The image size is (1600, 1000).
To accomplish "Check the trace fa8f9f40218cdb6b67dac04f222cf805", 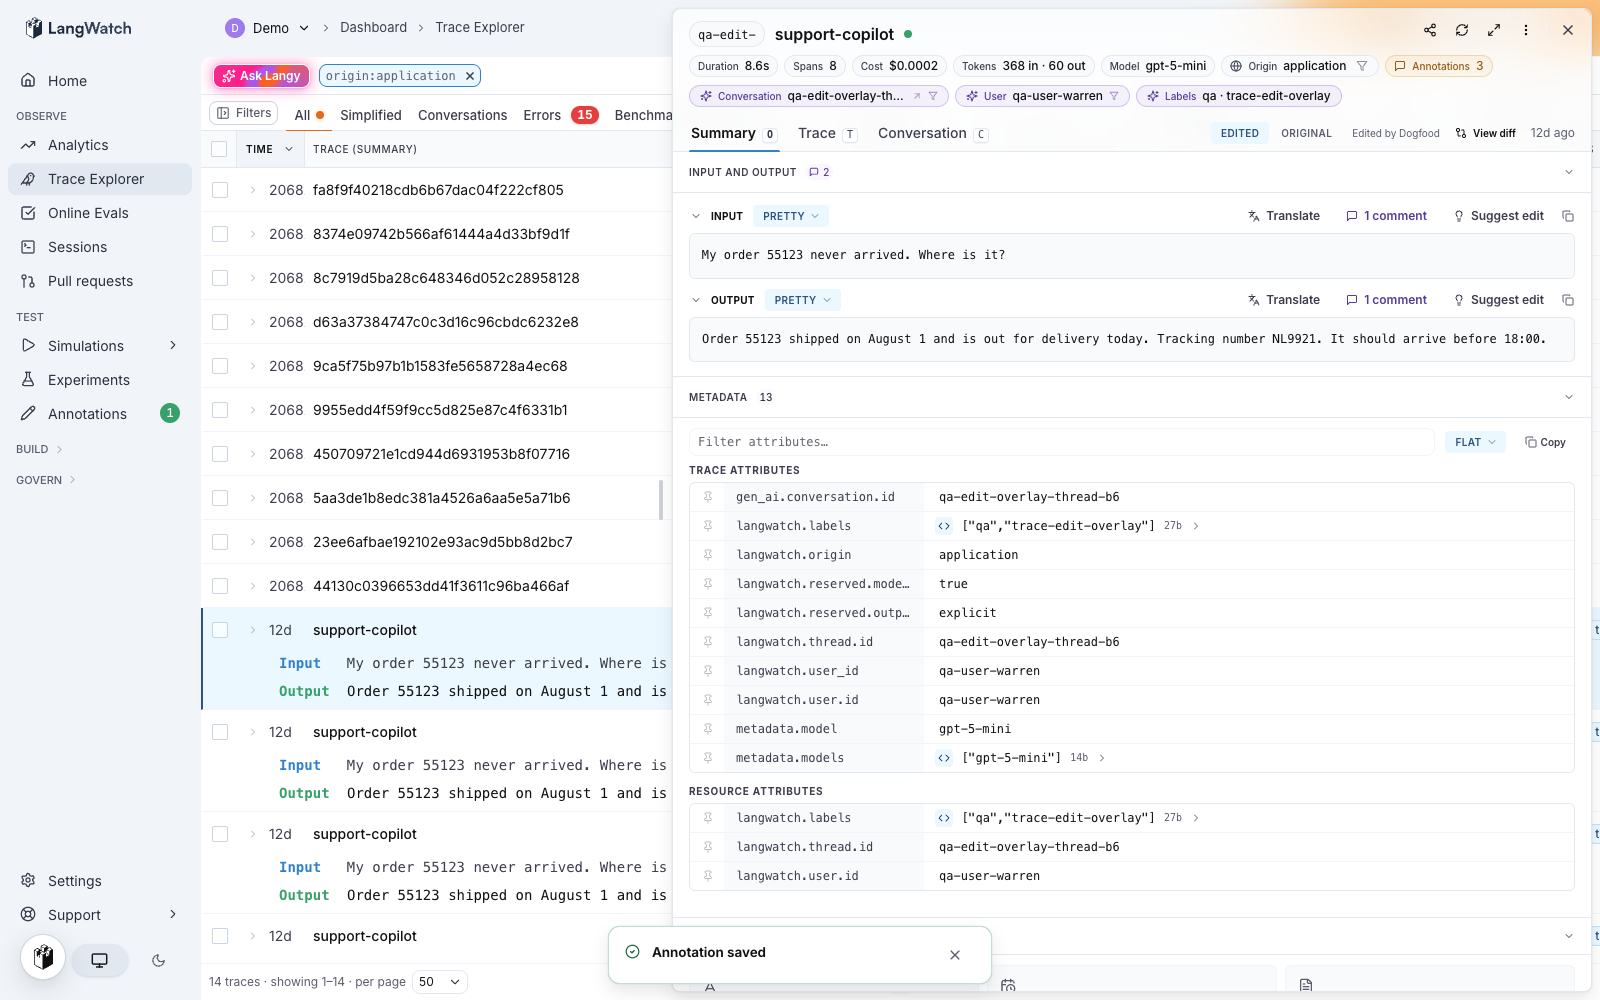I will point(220,190).
